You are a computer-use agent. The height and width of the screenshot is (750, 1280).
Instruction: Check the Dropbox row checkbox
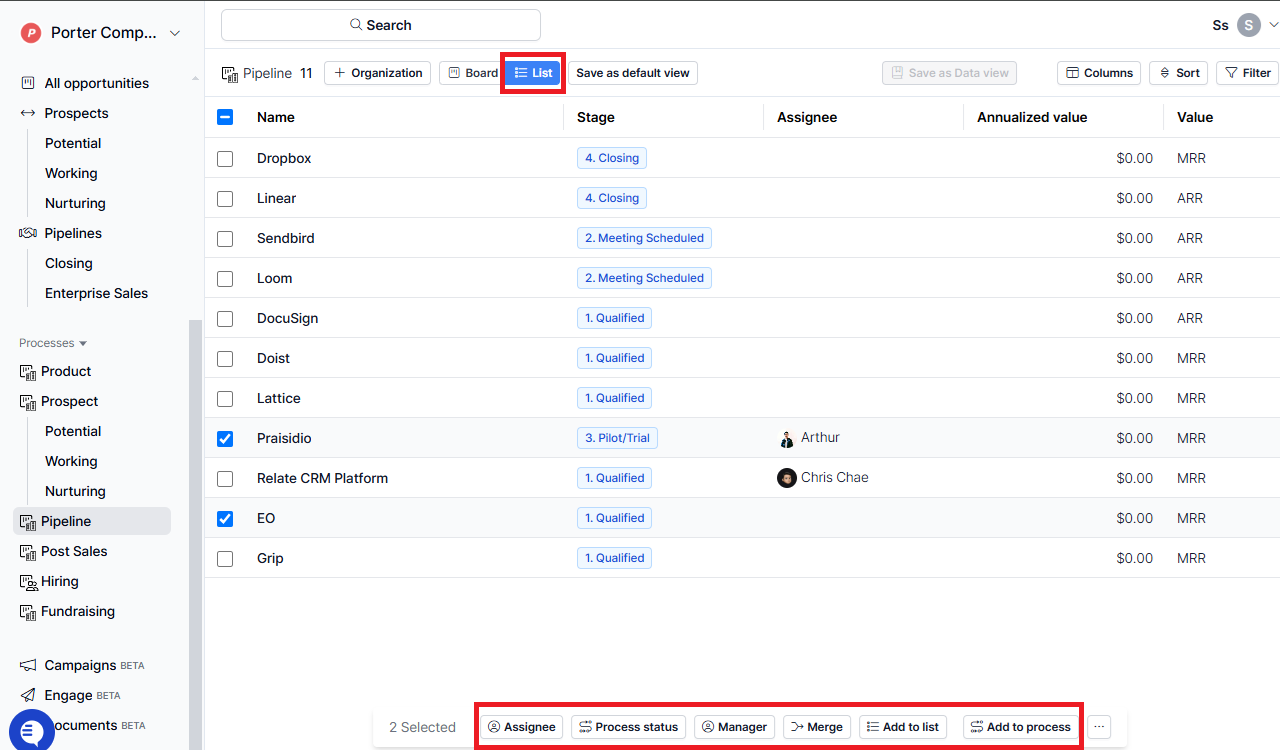point(225,158)
